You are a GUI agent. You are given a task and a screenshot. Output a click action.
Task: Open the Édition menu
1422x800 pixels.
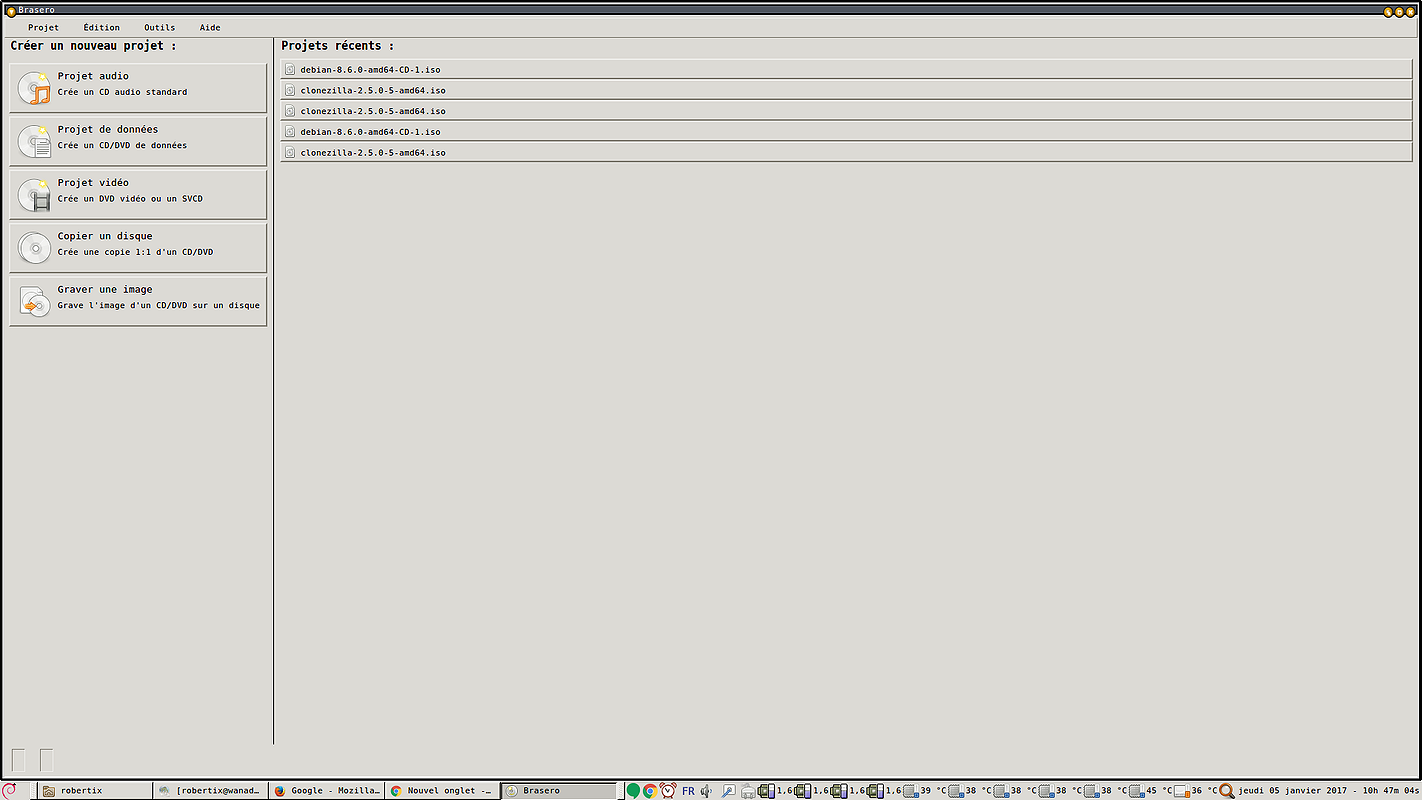(x=101, y=27)
